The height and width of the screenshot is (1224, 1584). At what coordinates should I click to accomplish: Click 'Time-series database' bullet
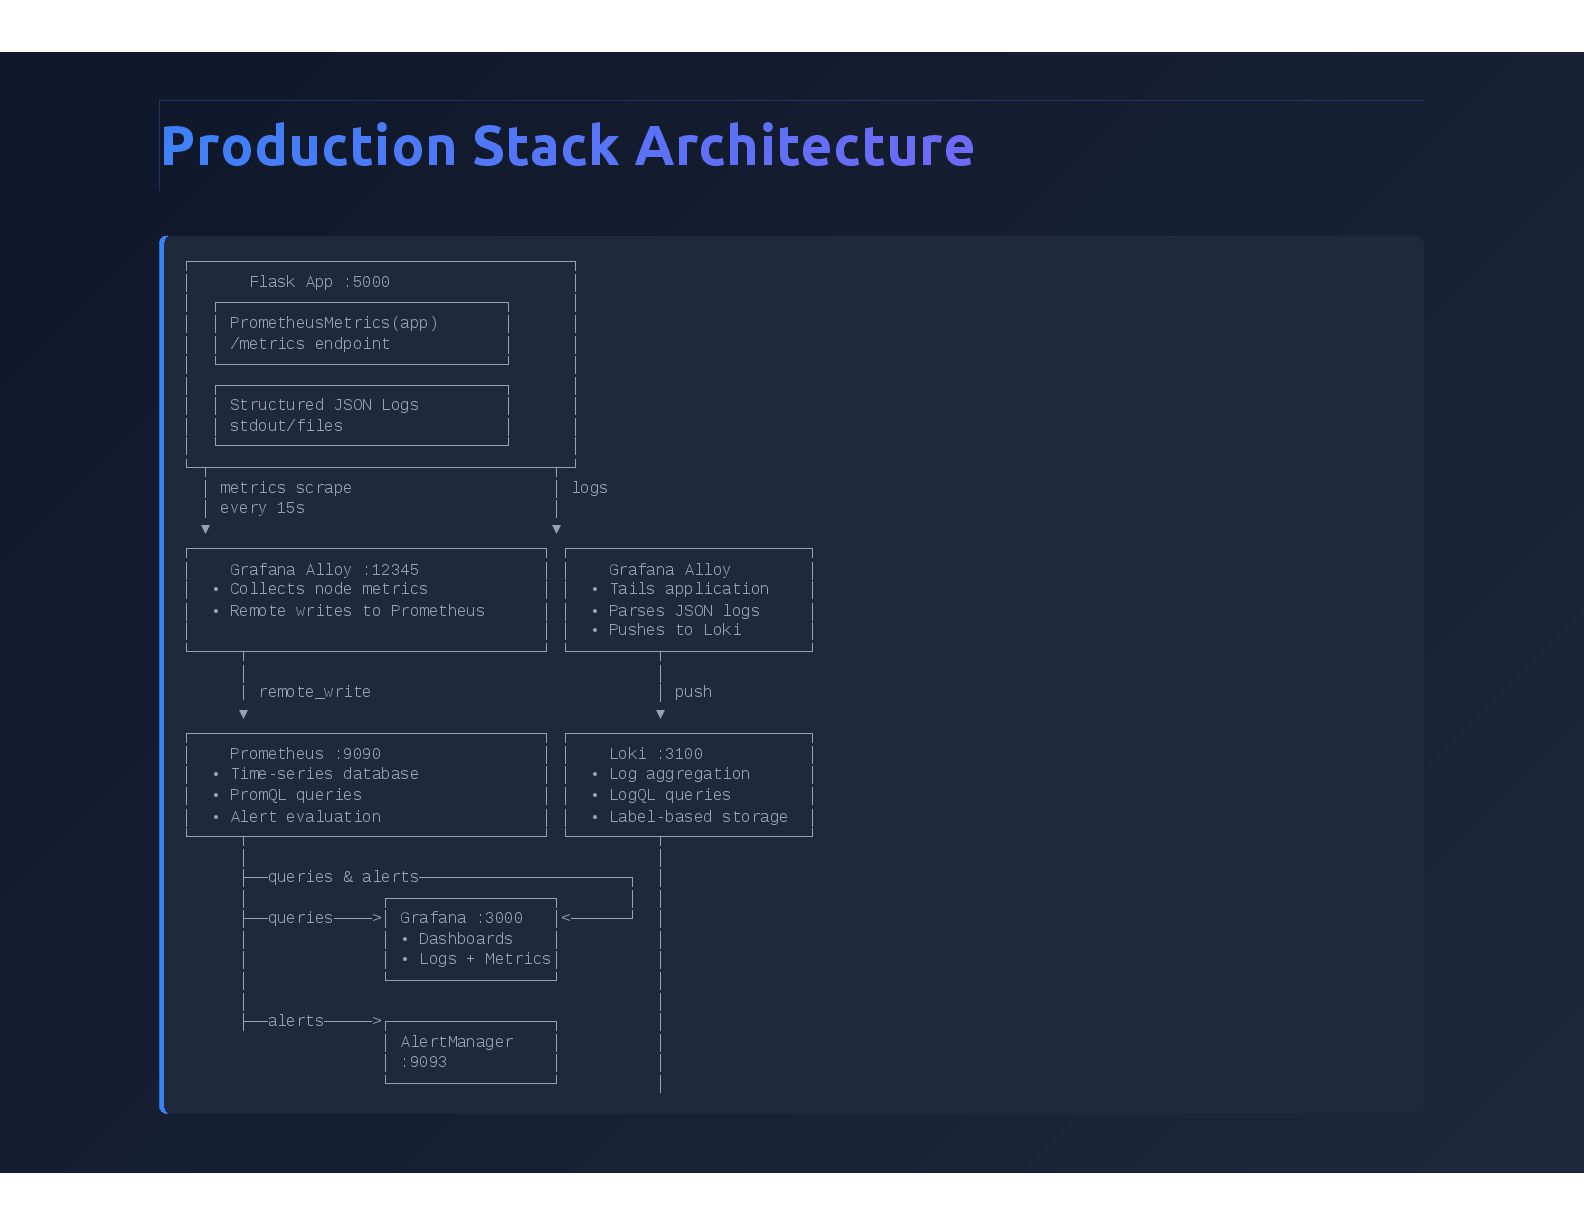point(324,774)
